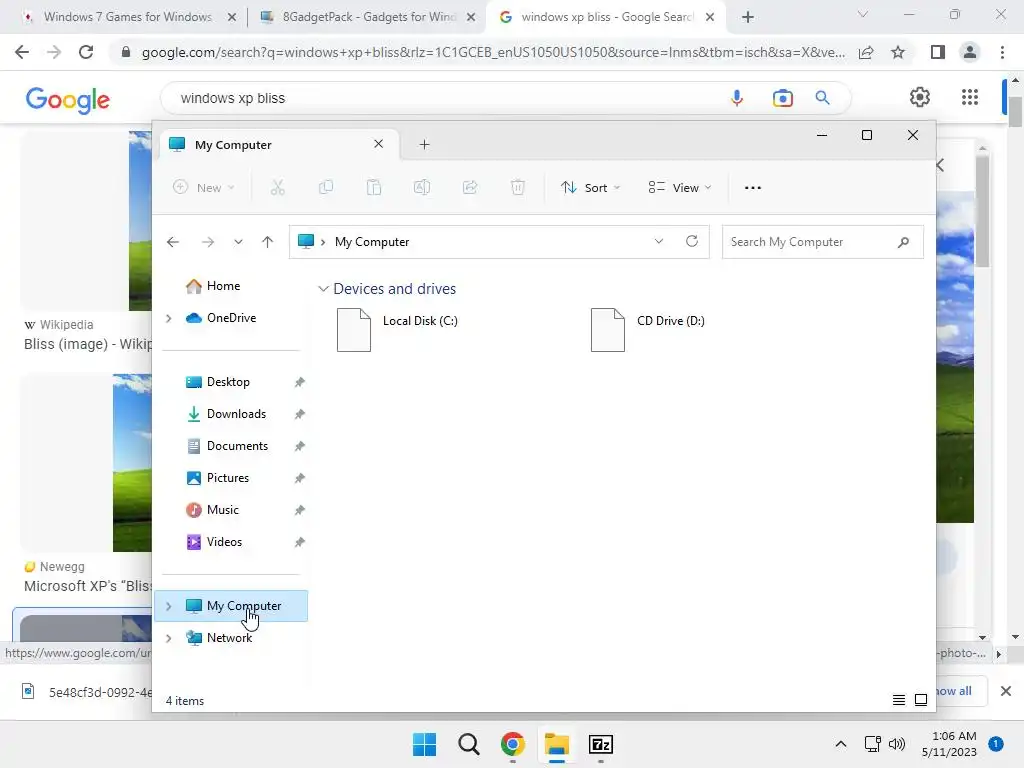Click the magnifier in Search My Computer box
The width and height of the screenshot is (1024, 768).
tap(903, 242)
